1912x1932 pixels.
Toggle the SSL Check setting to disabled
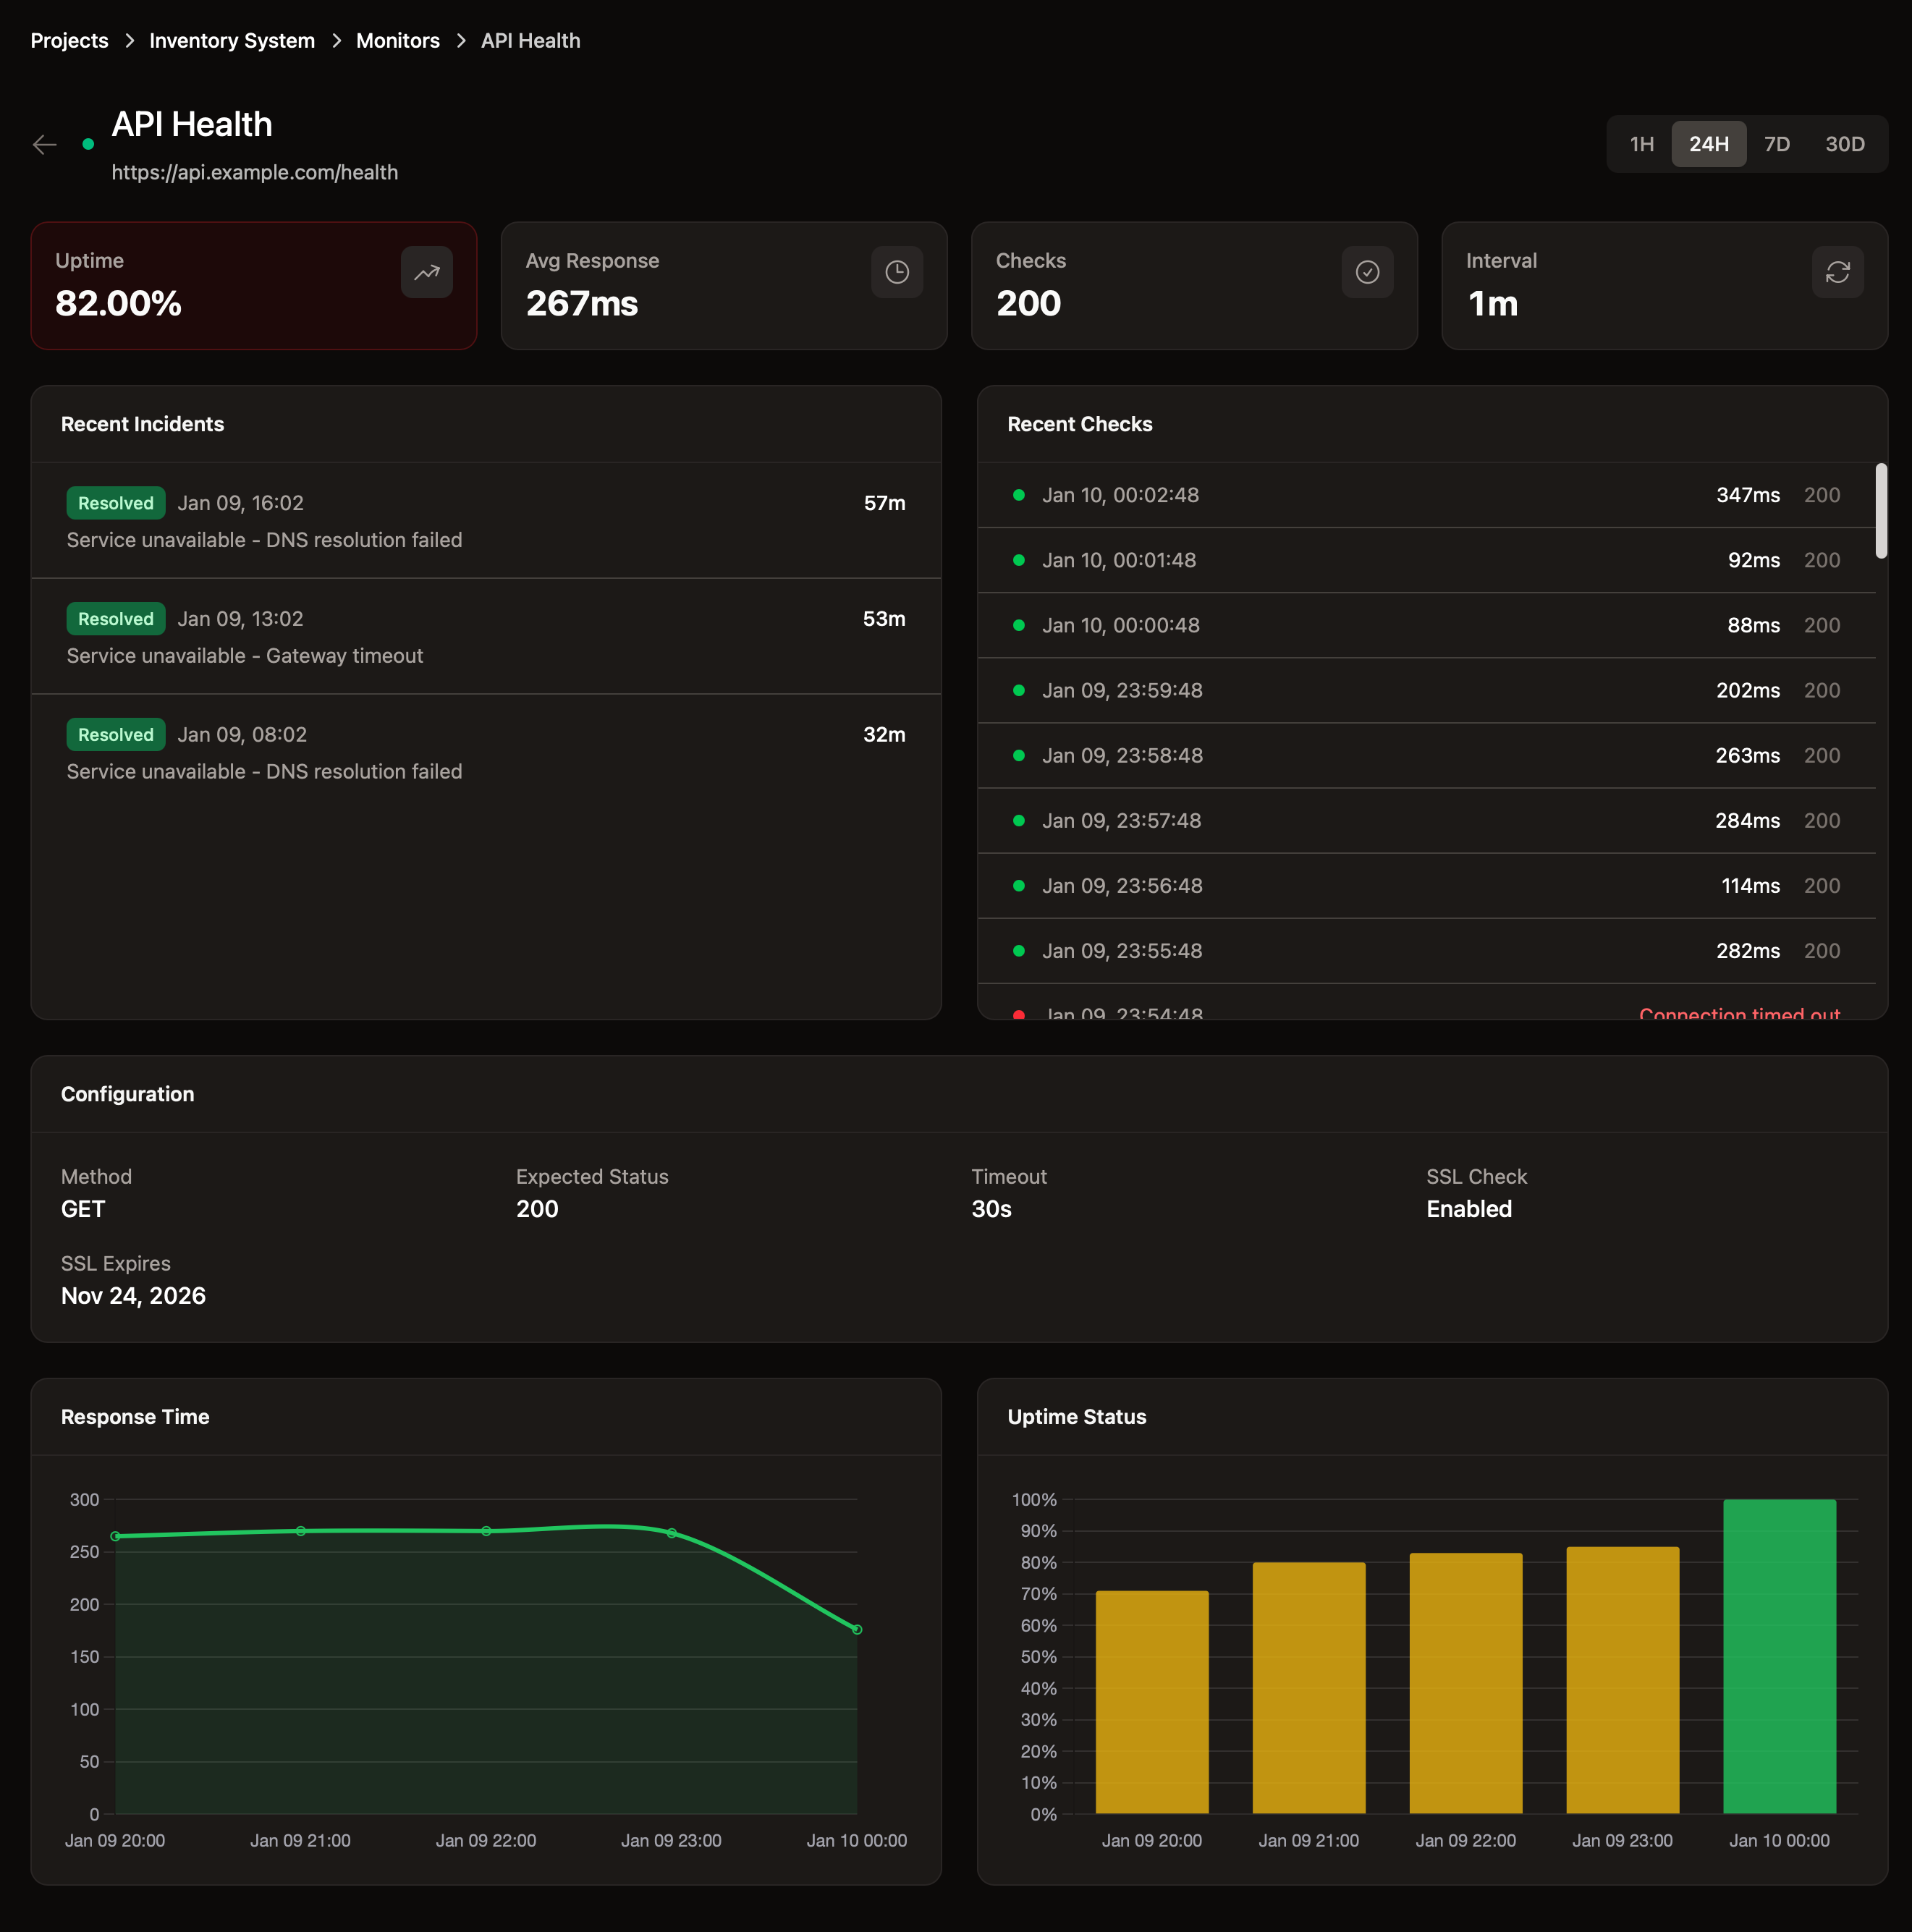(x=1468, y=1208)
